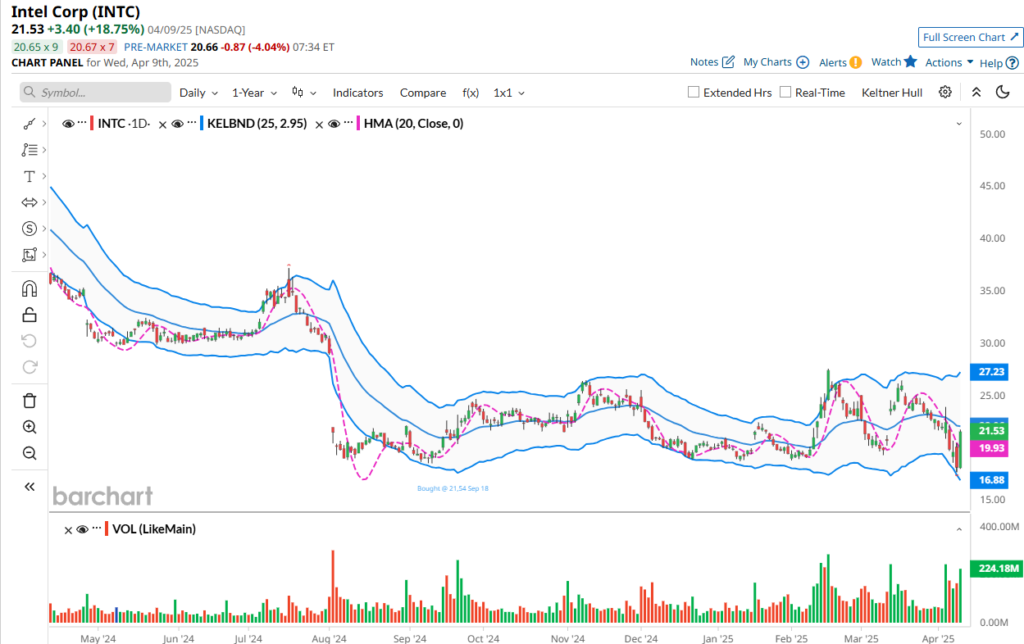
Task: Open Full Screen Chart
Action: 970,37
